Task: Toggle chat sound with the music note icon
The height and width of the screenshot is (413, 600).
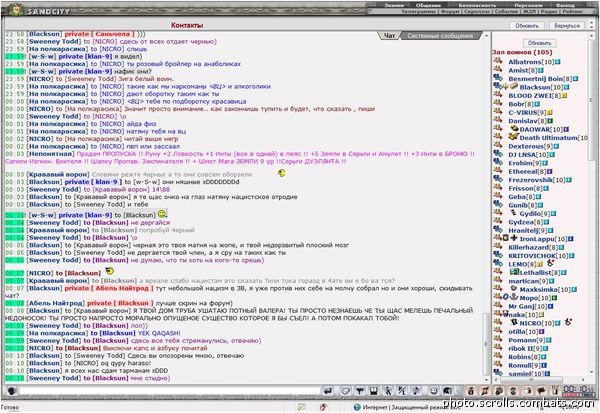Action: tap(416, 391)
